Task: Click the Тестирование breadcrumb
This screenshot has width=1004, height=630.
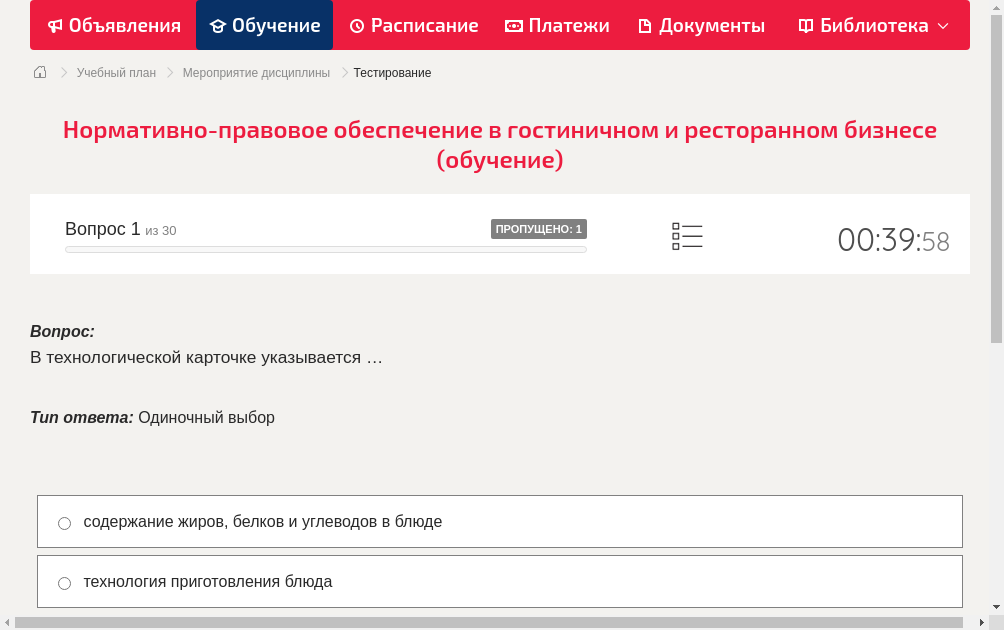Action: [x=391, y=72]
